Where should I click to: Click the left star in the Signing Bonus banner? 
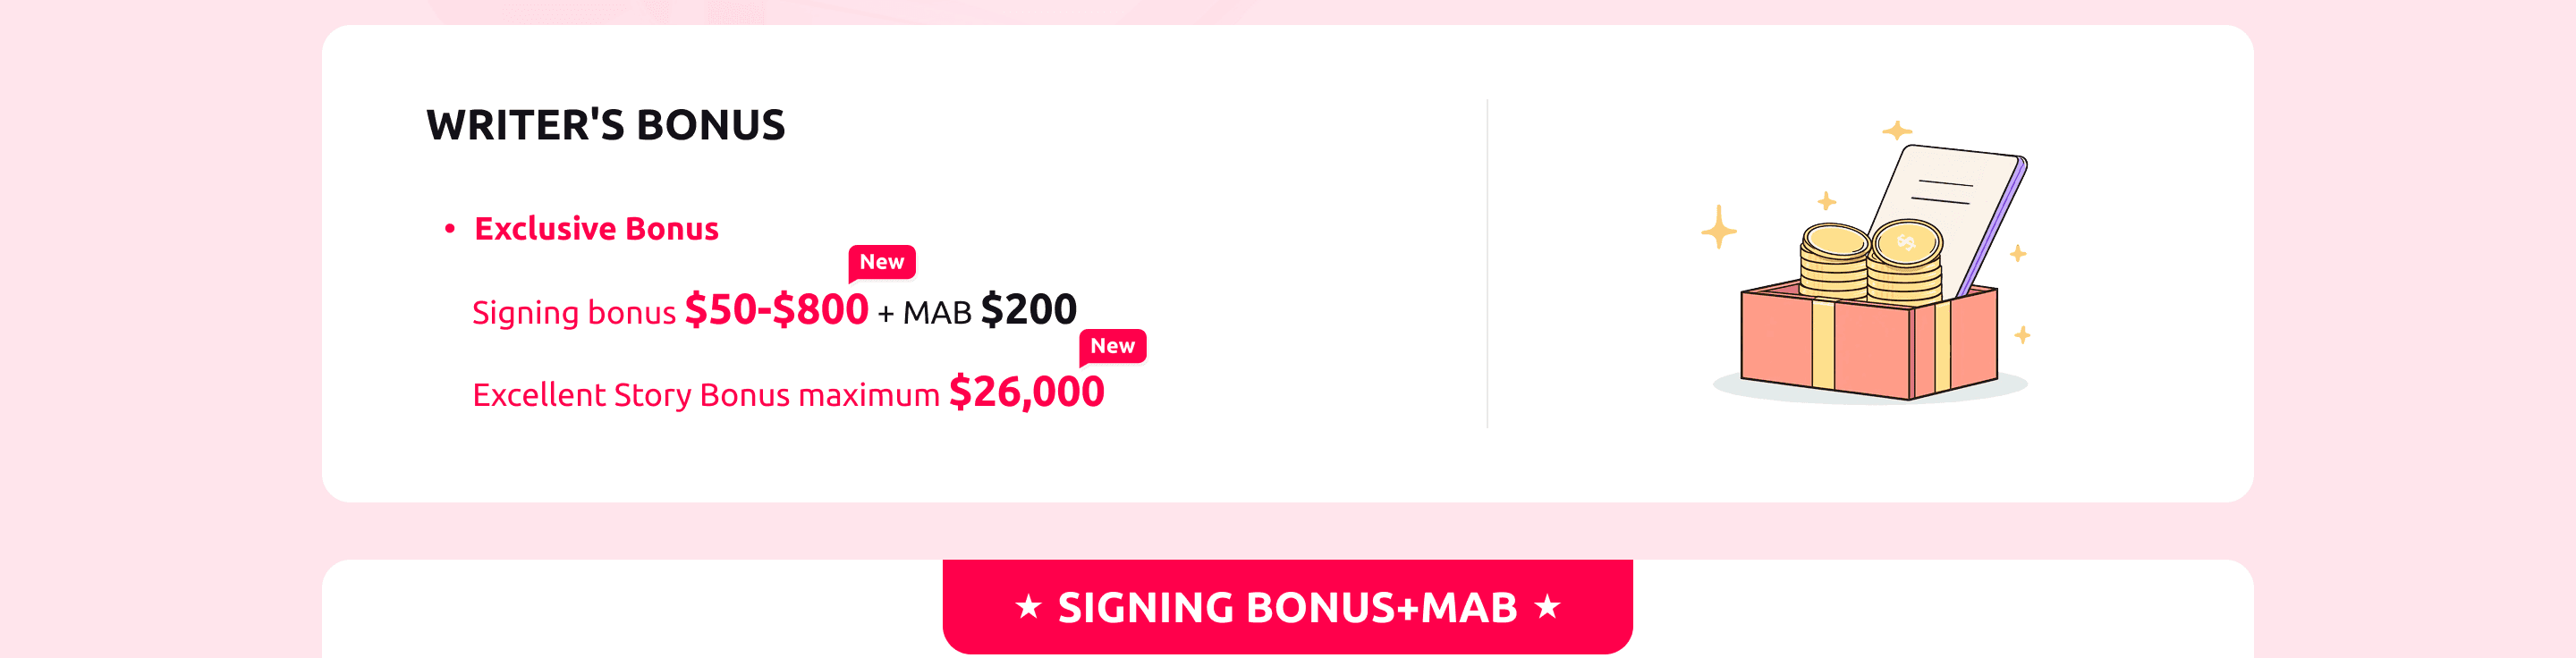coord(1028,607)
